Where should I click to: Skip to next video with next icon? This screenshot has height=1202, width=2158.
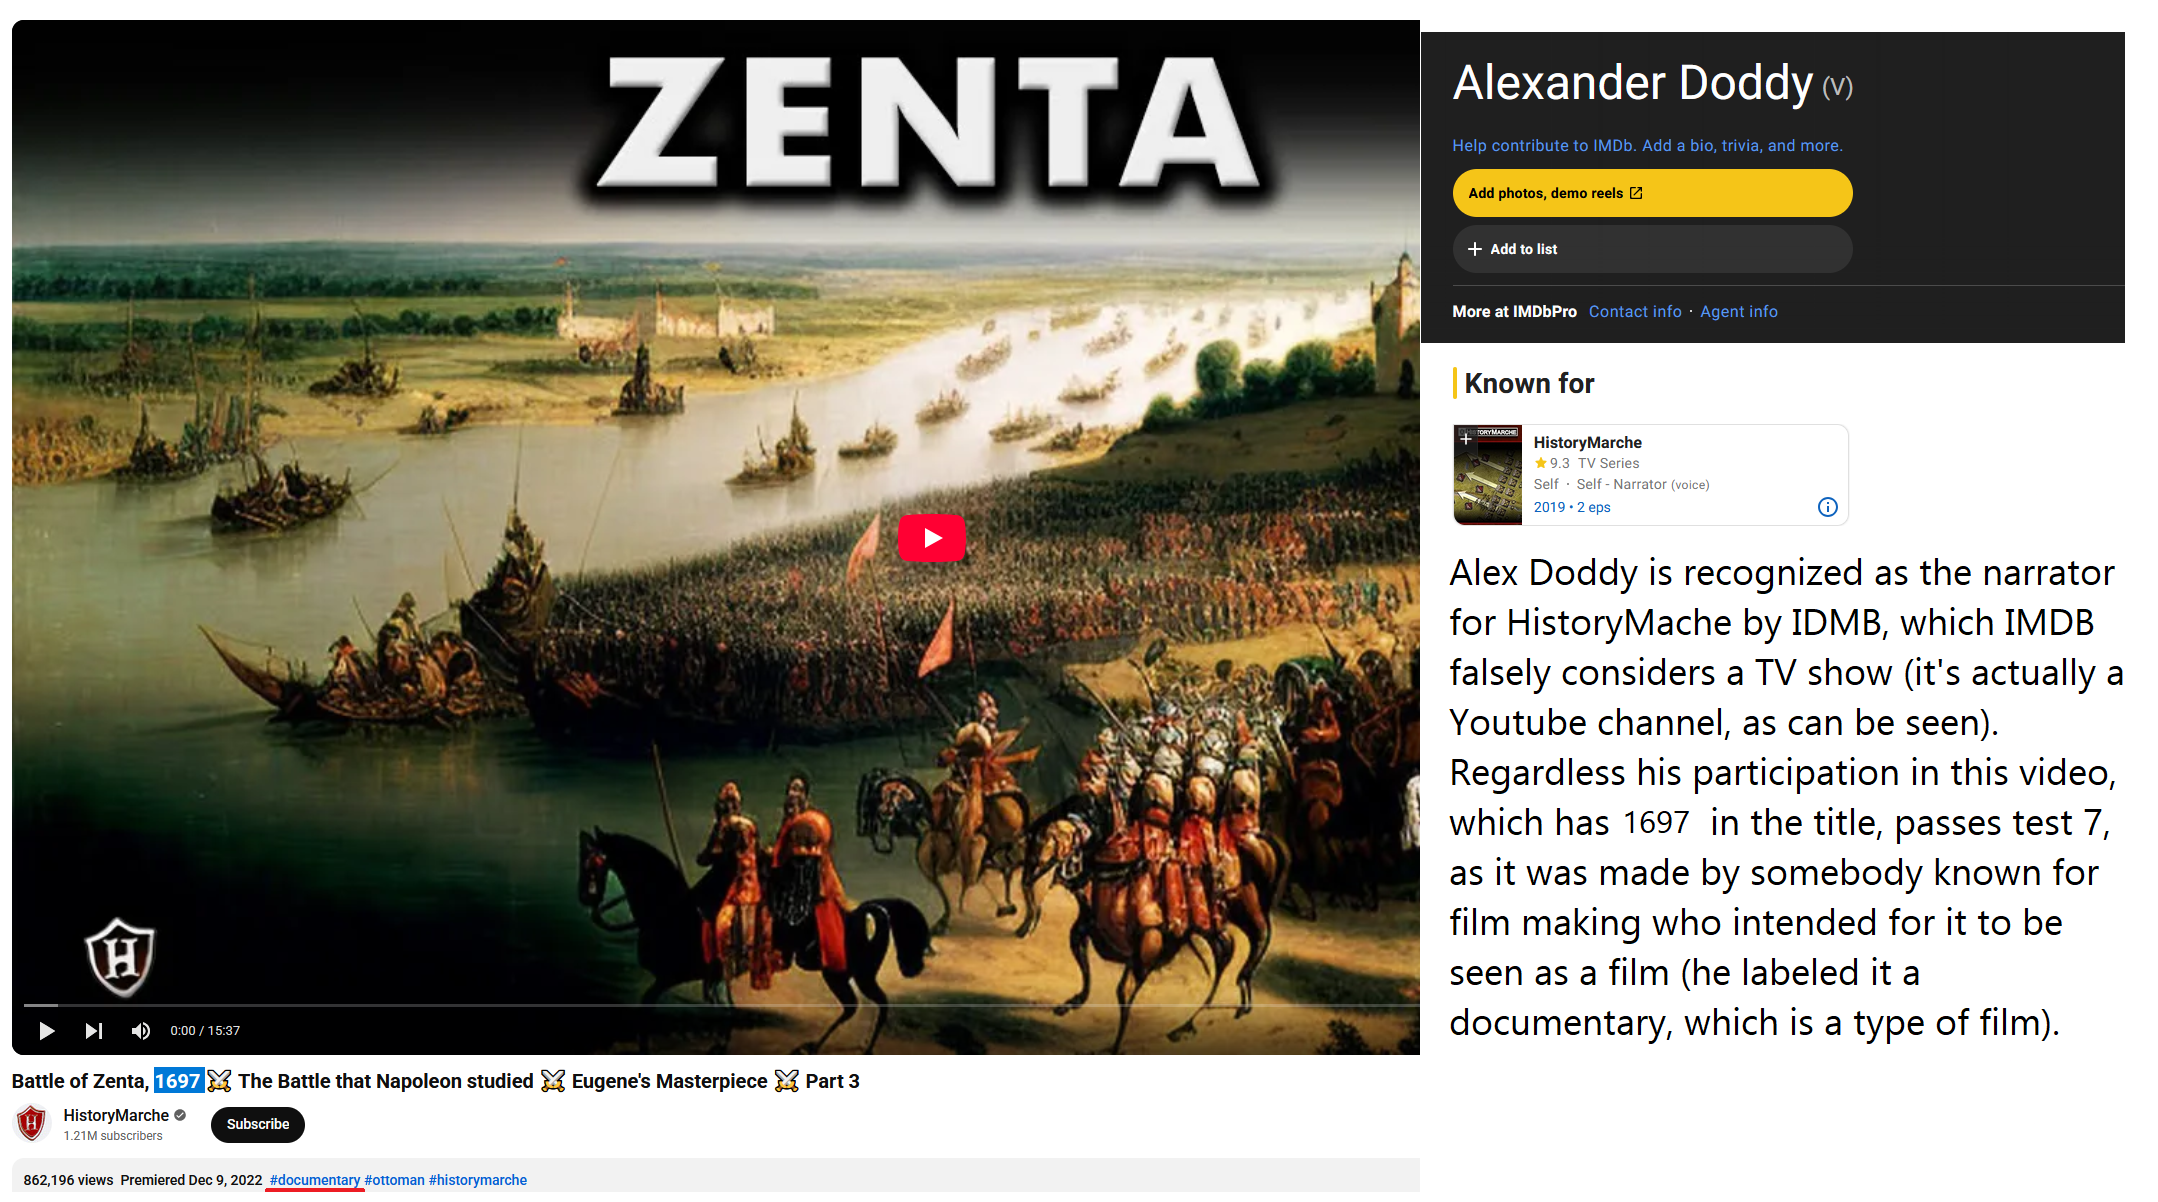(x=94, y=1030)
